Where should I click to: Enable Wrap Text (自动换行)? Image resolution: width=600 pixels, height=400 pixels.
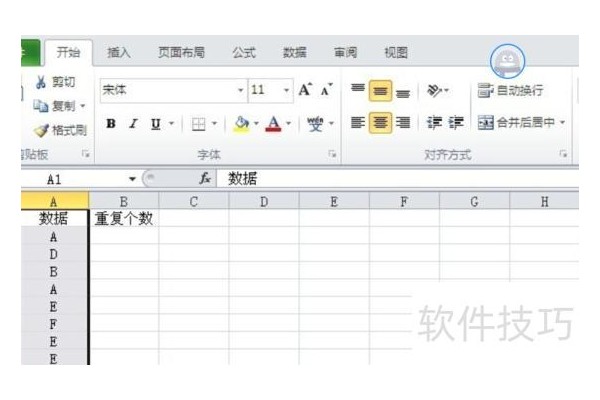point(510,91)
